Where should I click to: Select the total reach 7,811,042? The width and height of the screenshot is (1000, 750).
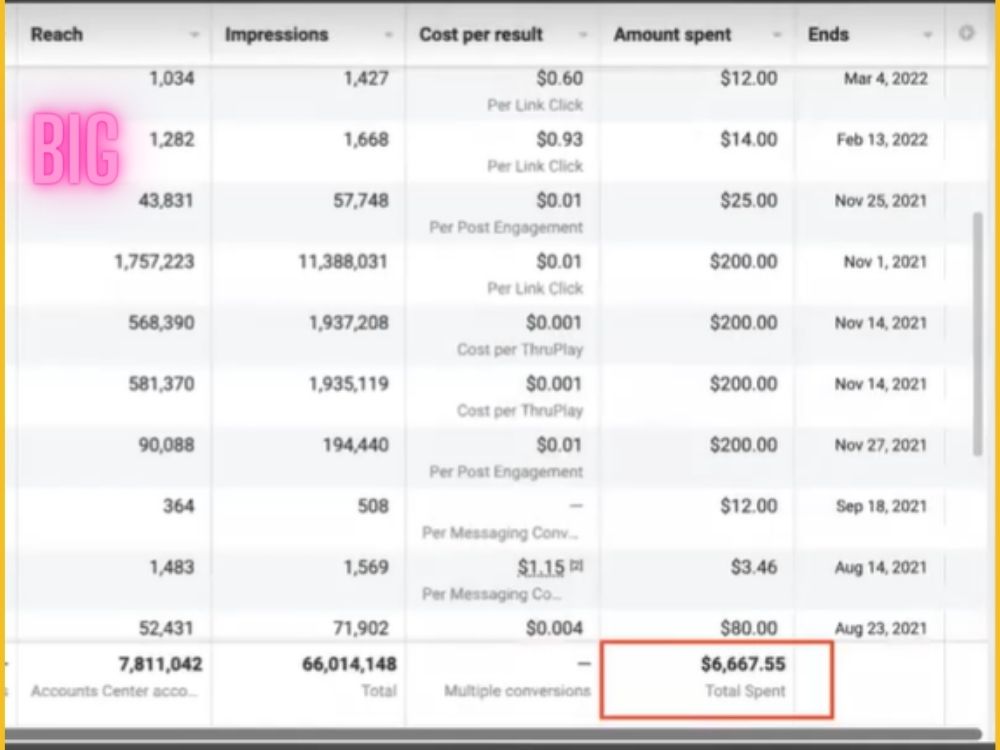160,665
